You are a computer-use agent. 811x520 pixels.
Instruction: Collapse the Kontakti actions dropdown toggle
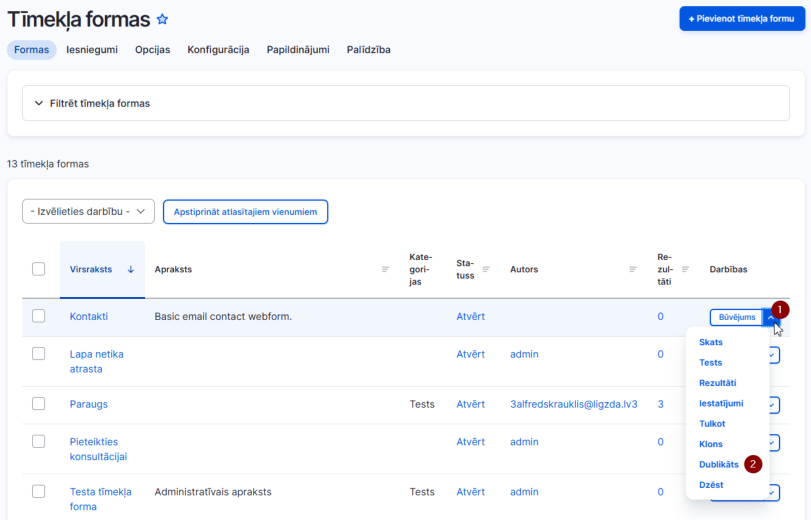click(771, 317)
